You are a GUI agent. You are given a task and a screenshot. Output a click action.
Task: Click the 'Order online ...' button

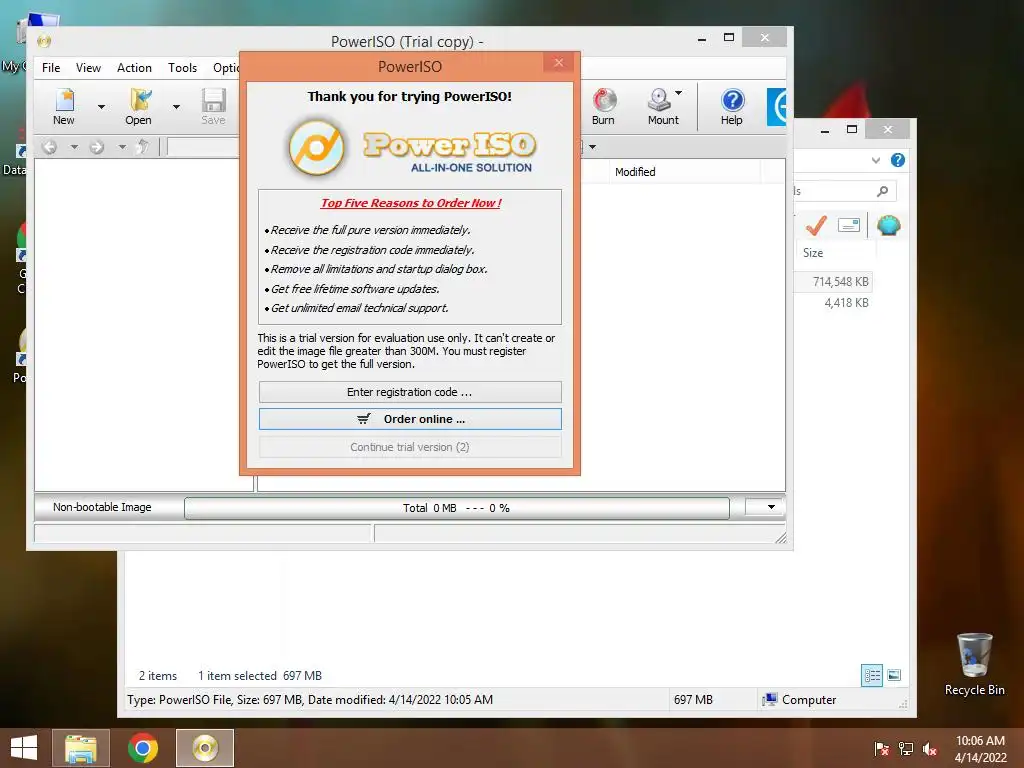coord(410,419)
